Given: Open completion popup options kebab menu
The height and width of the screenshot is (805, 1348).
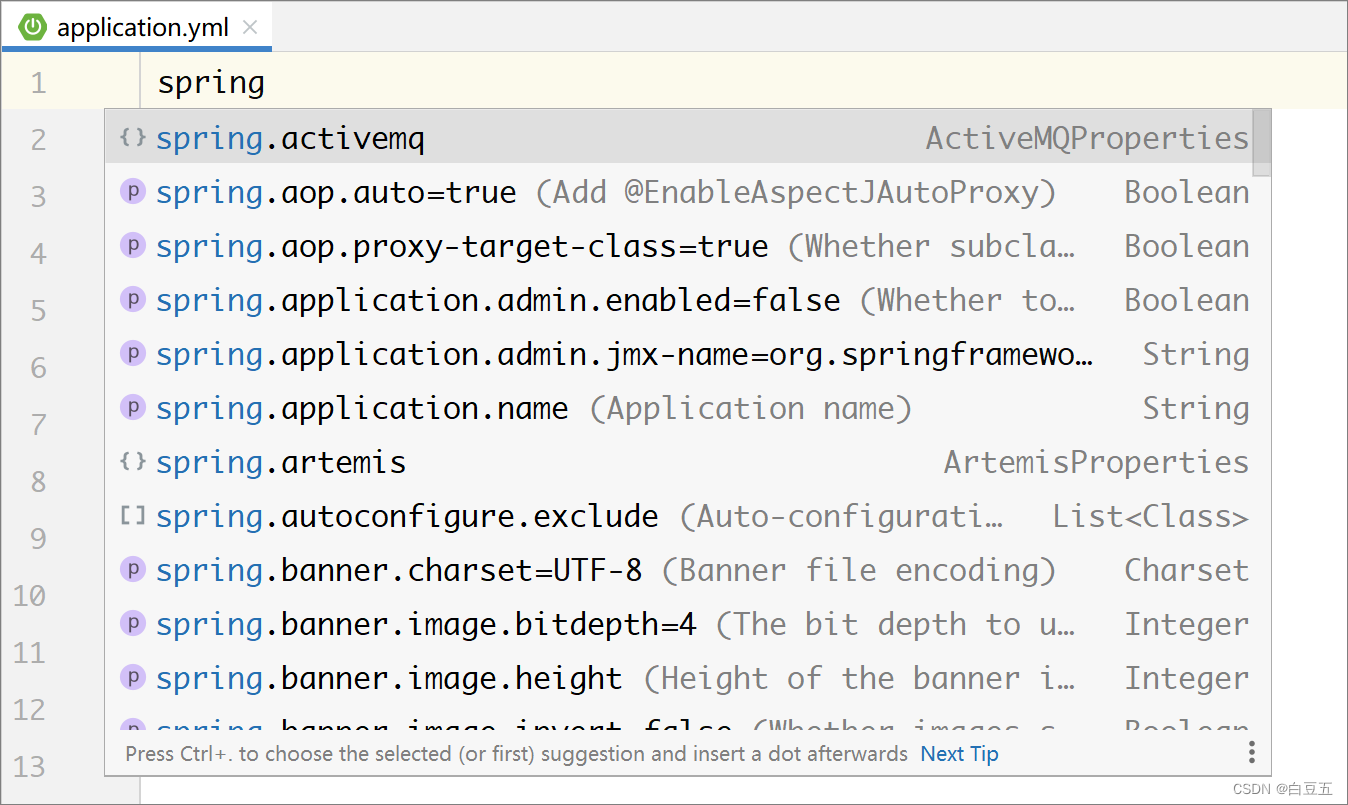Looking at the screenshot, I should click(x=1251, y=753).
